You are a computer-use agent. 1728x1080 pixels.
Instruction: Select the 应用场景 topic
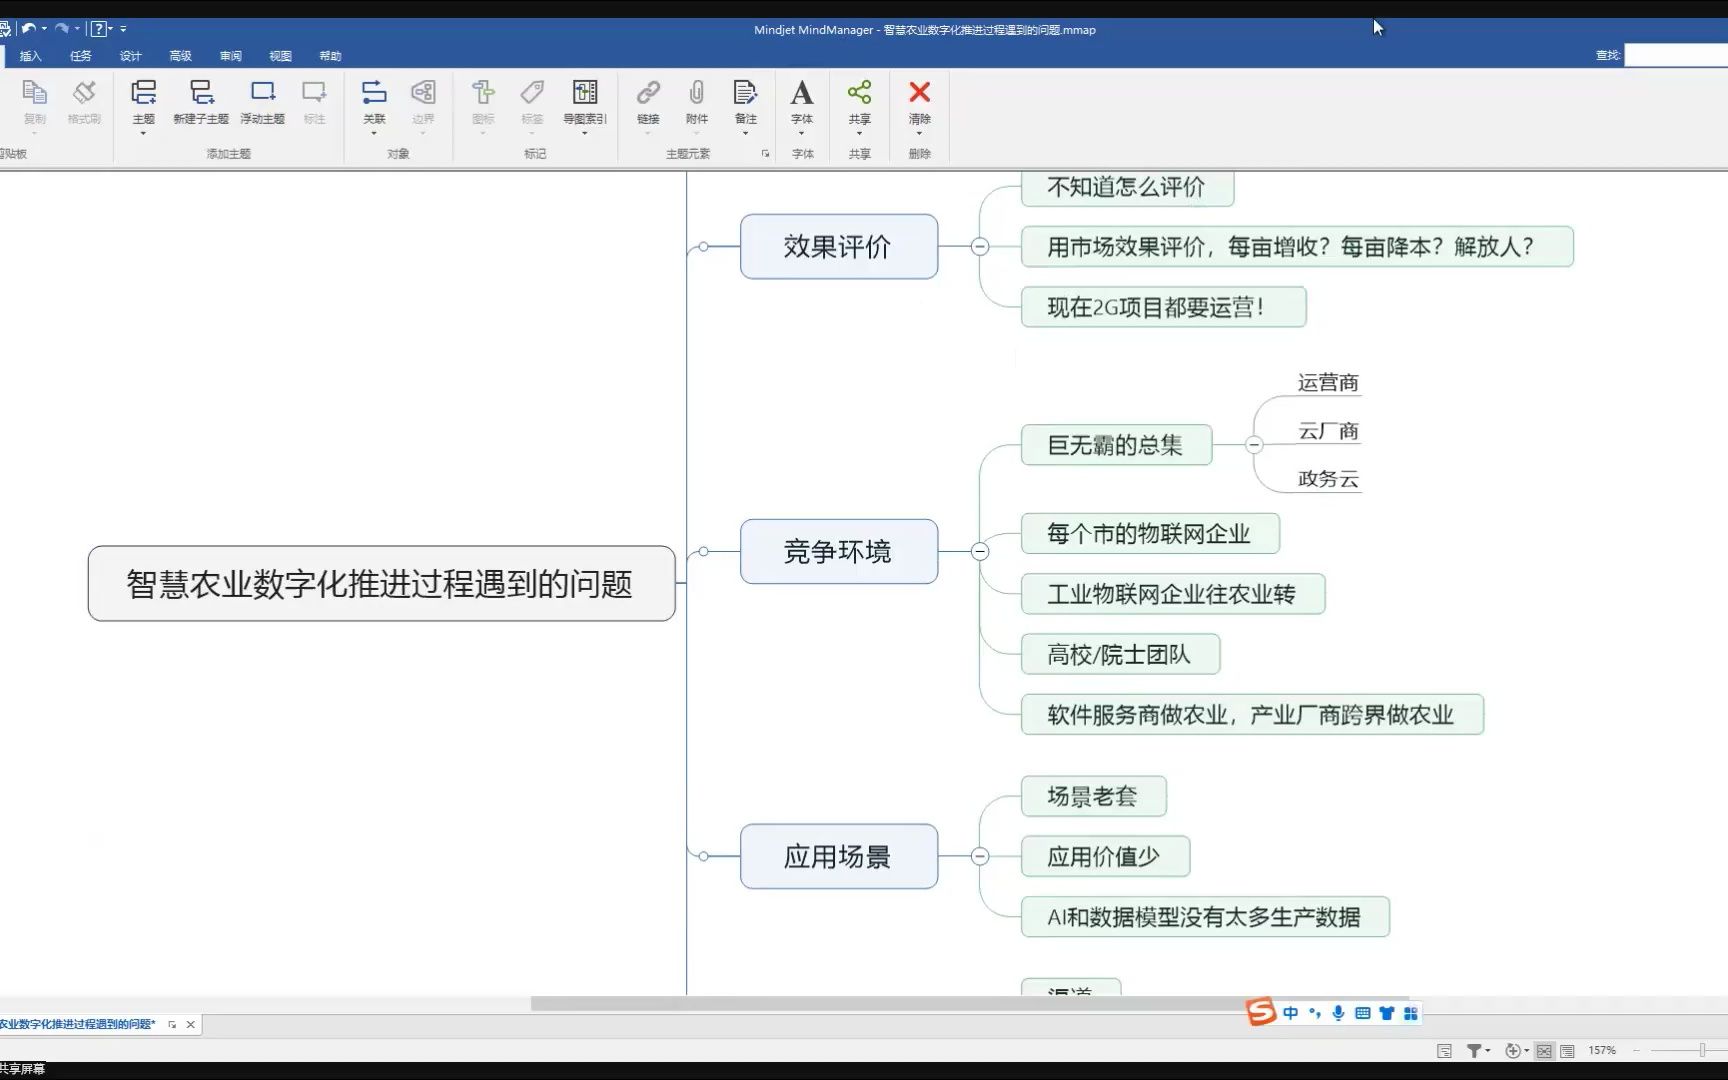[839, 856]
